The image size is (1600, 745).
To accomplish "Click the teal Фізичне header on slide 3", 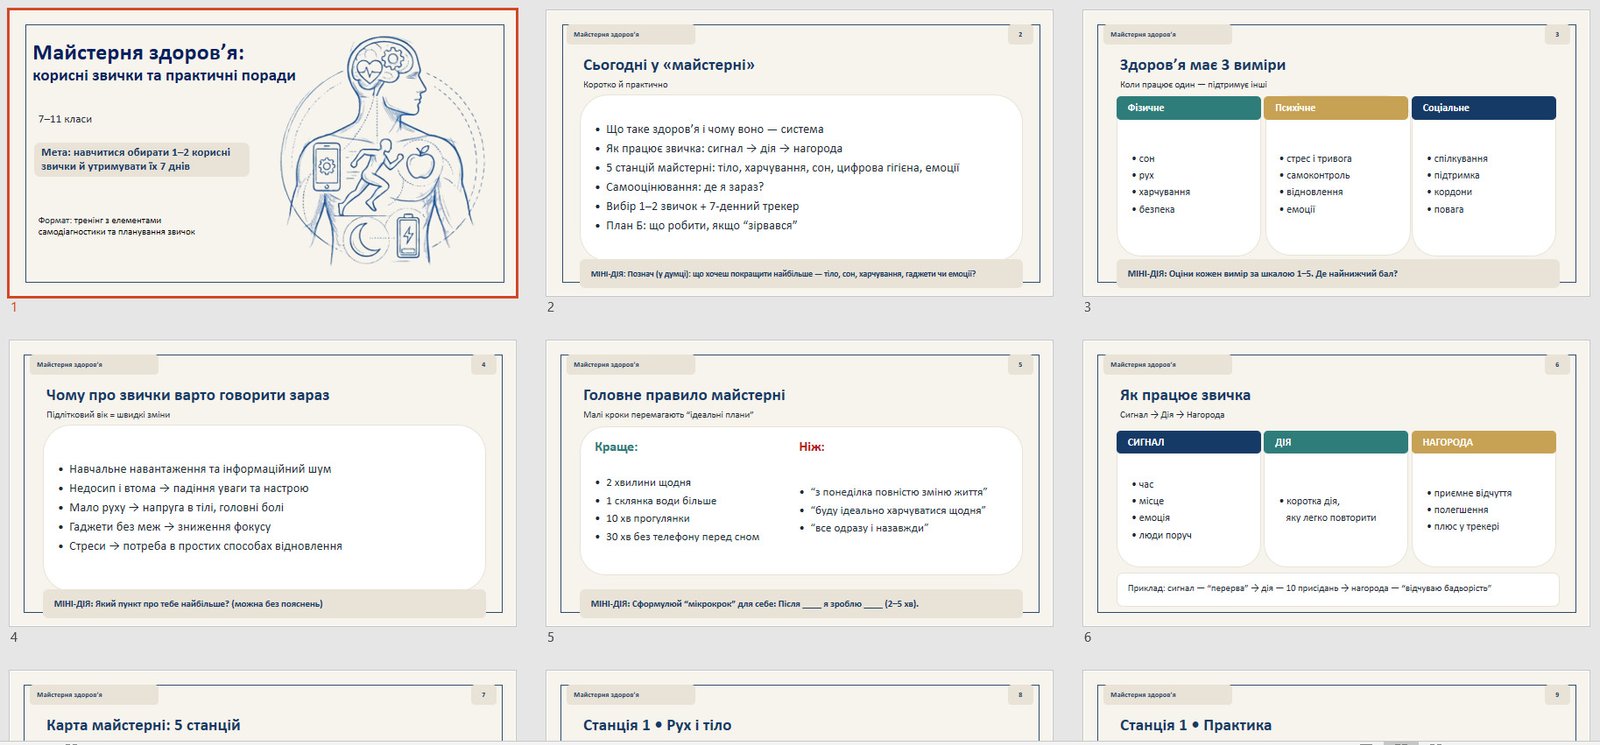I will [x=1188, y=108].
